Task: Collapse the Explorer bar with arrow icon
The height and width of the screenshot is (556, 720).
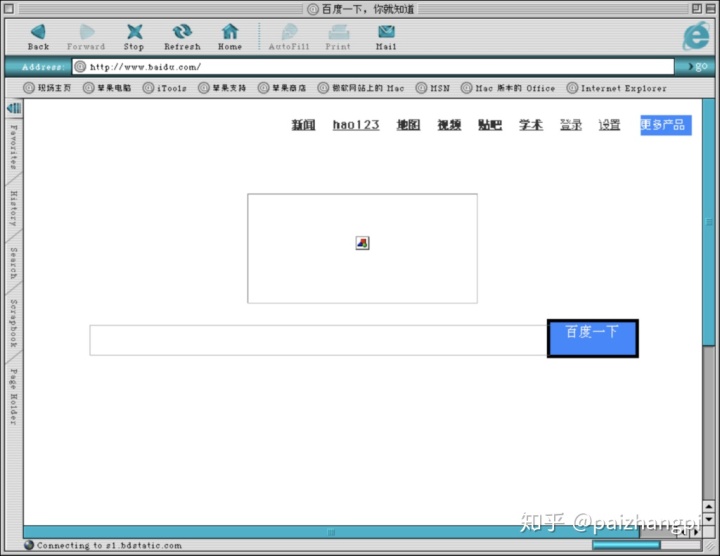Action: (x=14, y=108)
